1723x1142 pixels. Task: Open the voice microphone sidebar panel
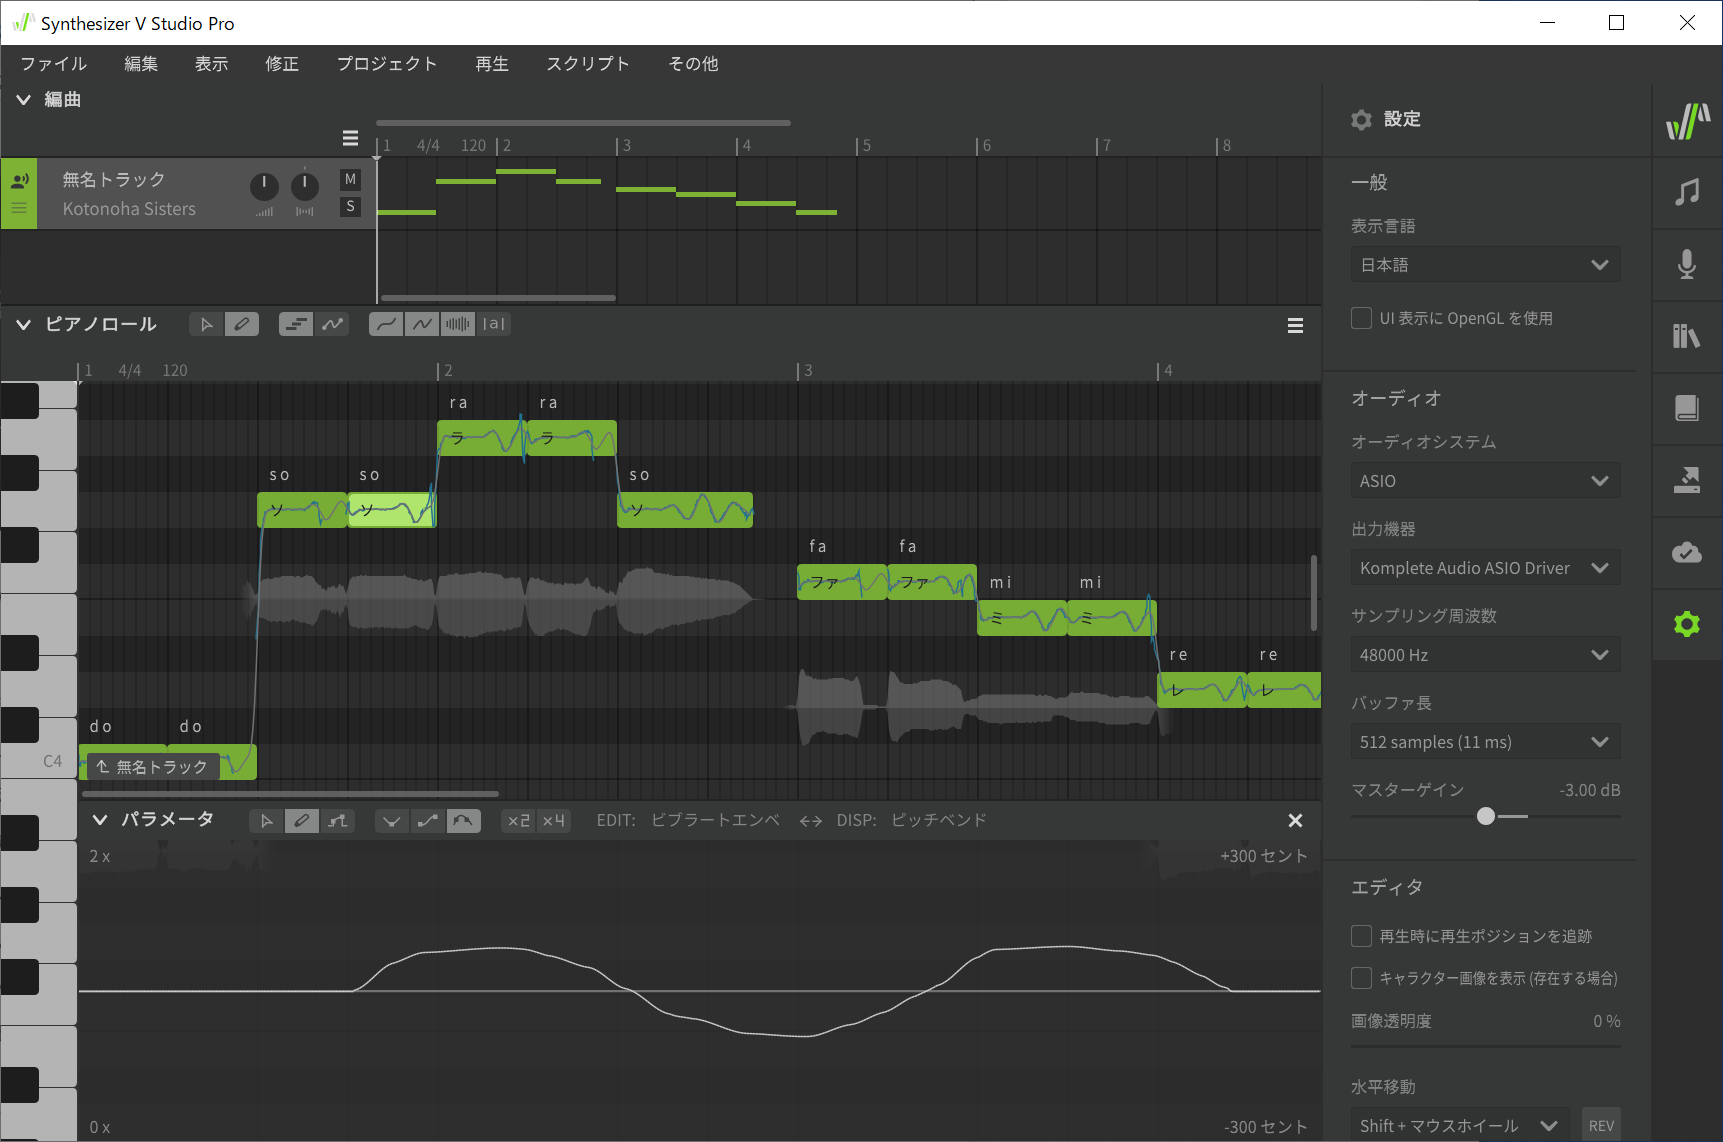click(x=1687, y=264)
